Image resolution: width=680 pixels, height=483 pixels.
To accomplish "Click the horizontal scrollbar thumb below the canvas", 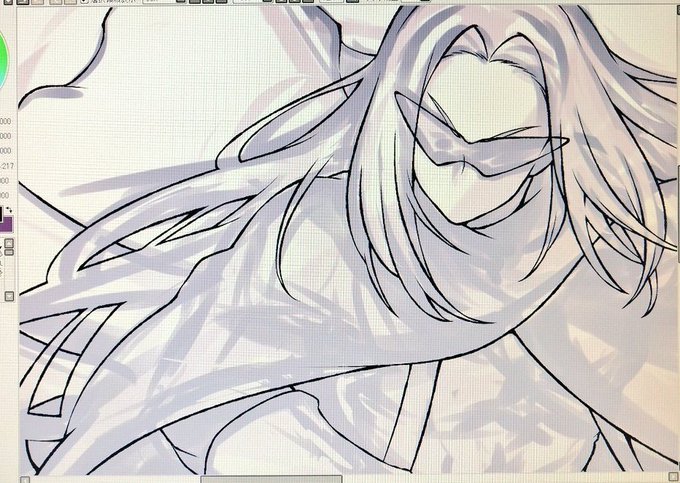I will 271,479.
